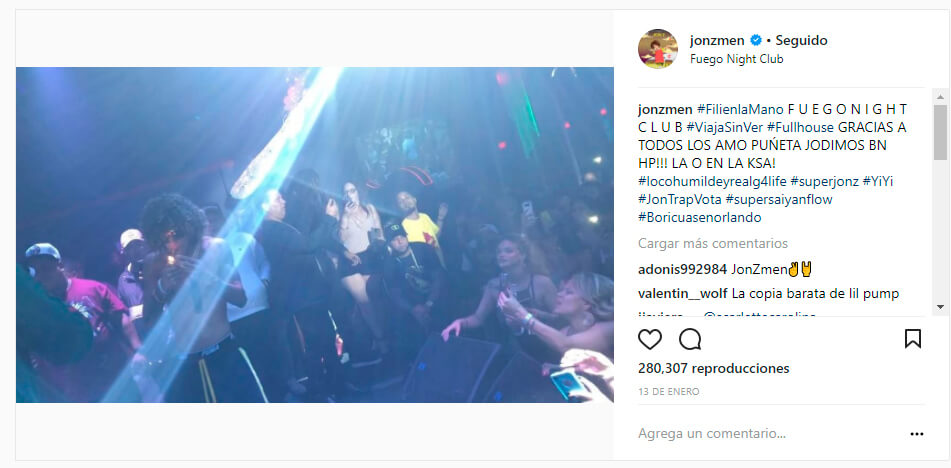Click the verified badge next to jonzmen

point(756,41)
